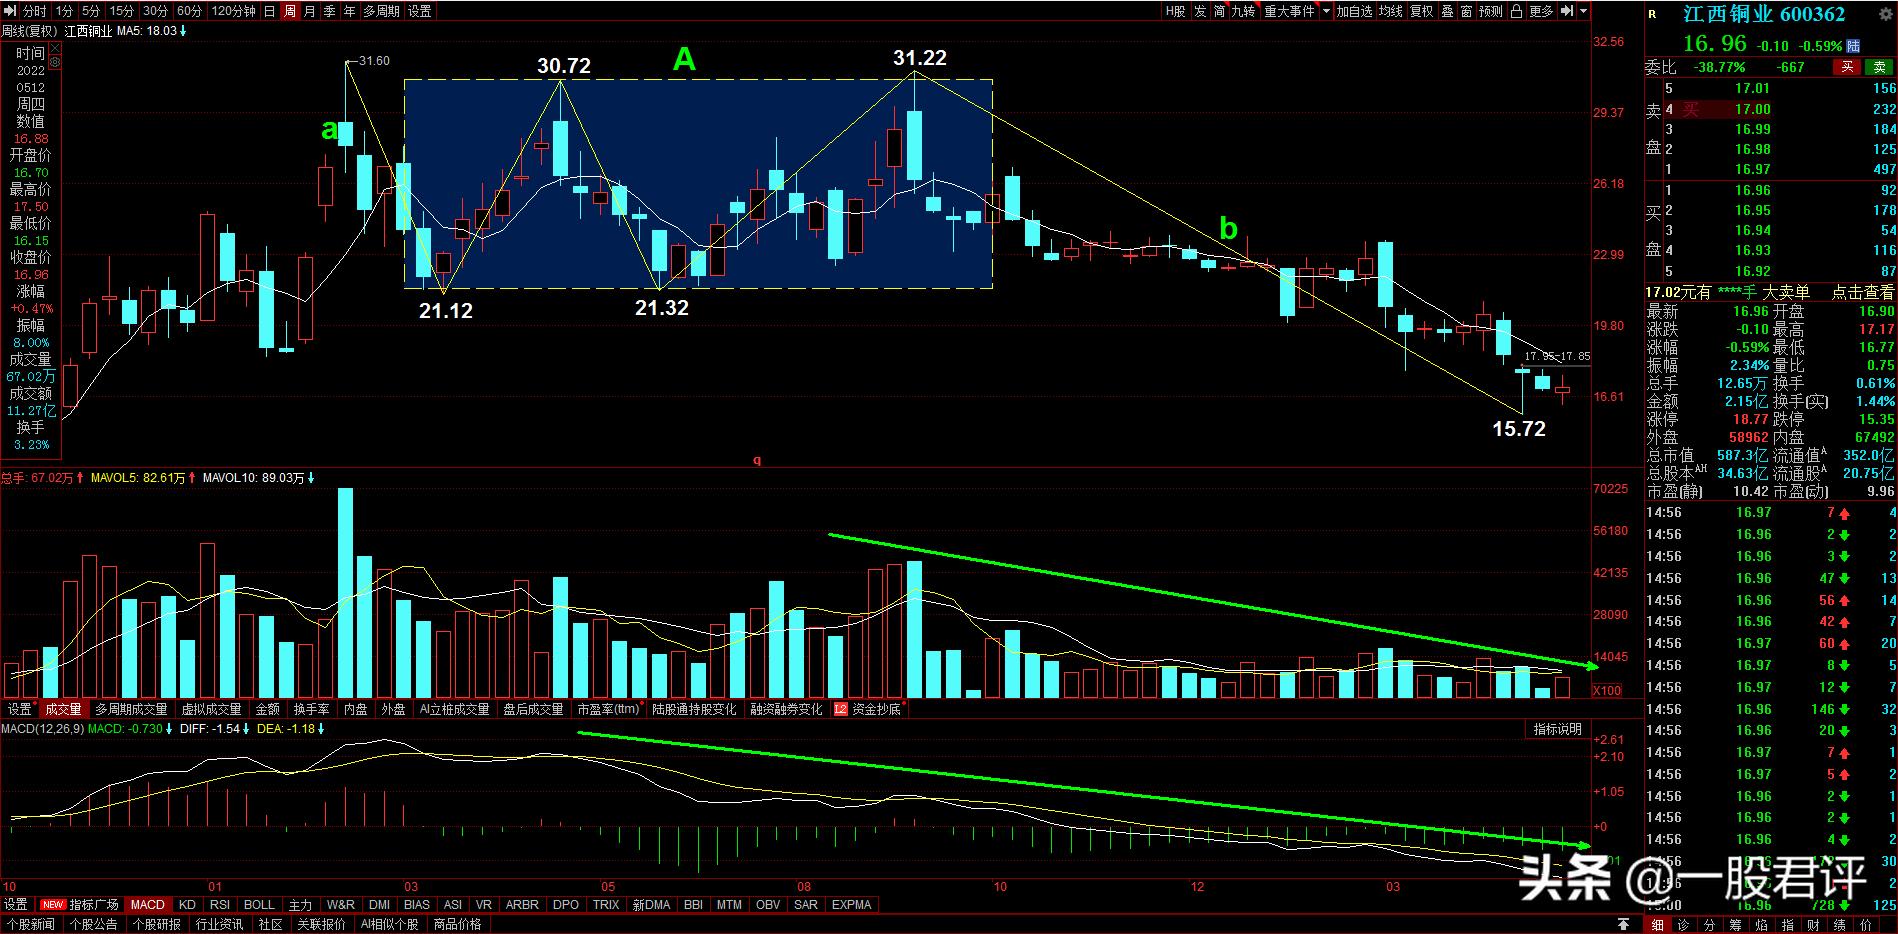Open 指标说明 indicator description

(x=1558, y=729)
